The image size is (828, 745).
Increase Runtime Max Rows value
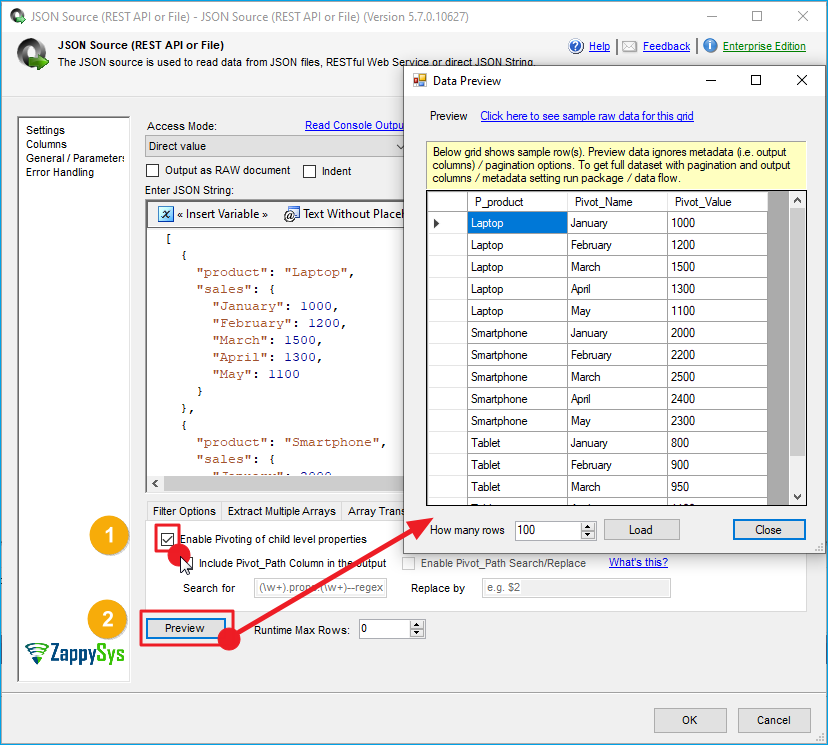click(417, 625)
